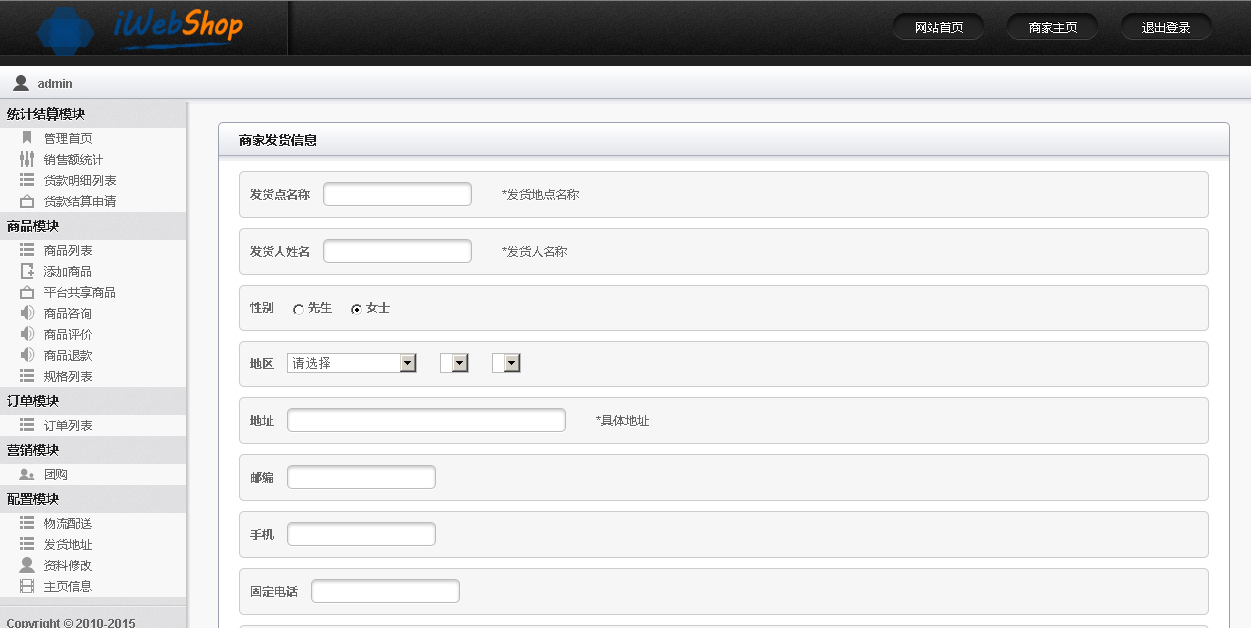This screenshot has width=1251, height=628.
Task: Click the list icon beside 物流配送
Action: pos(27,523)
